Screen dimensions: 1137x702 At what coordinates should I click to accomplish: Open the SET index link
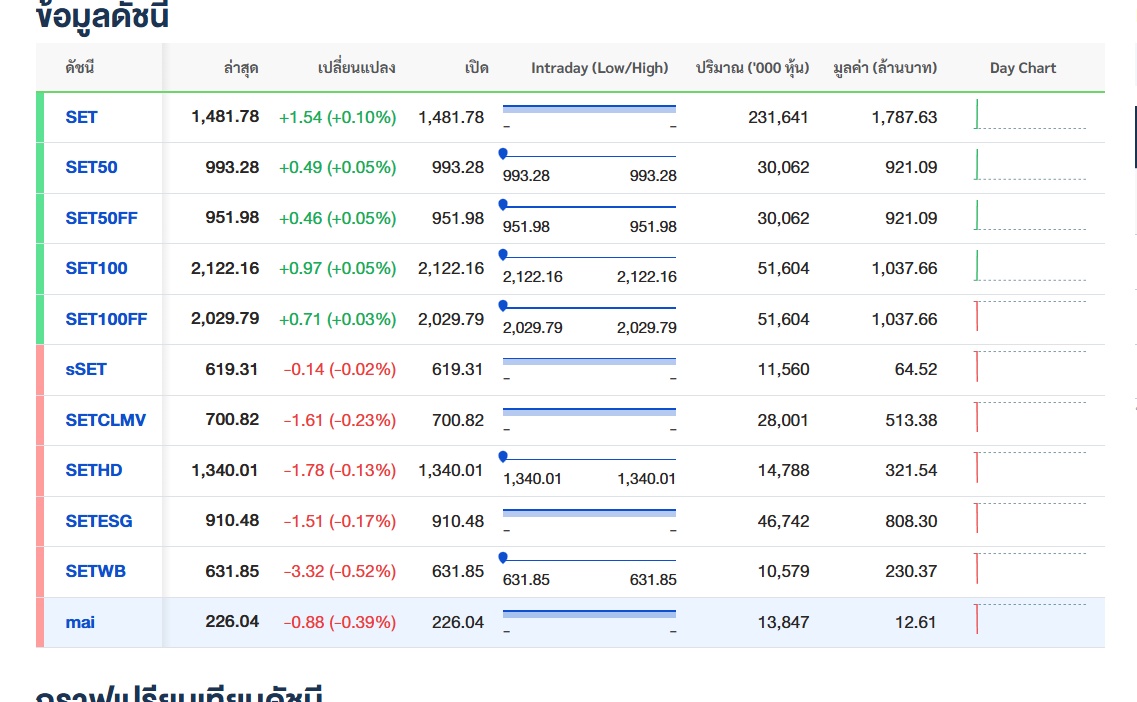point(82,117)
